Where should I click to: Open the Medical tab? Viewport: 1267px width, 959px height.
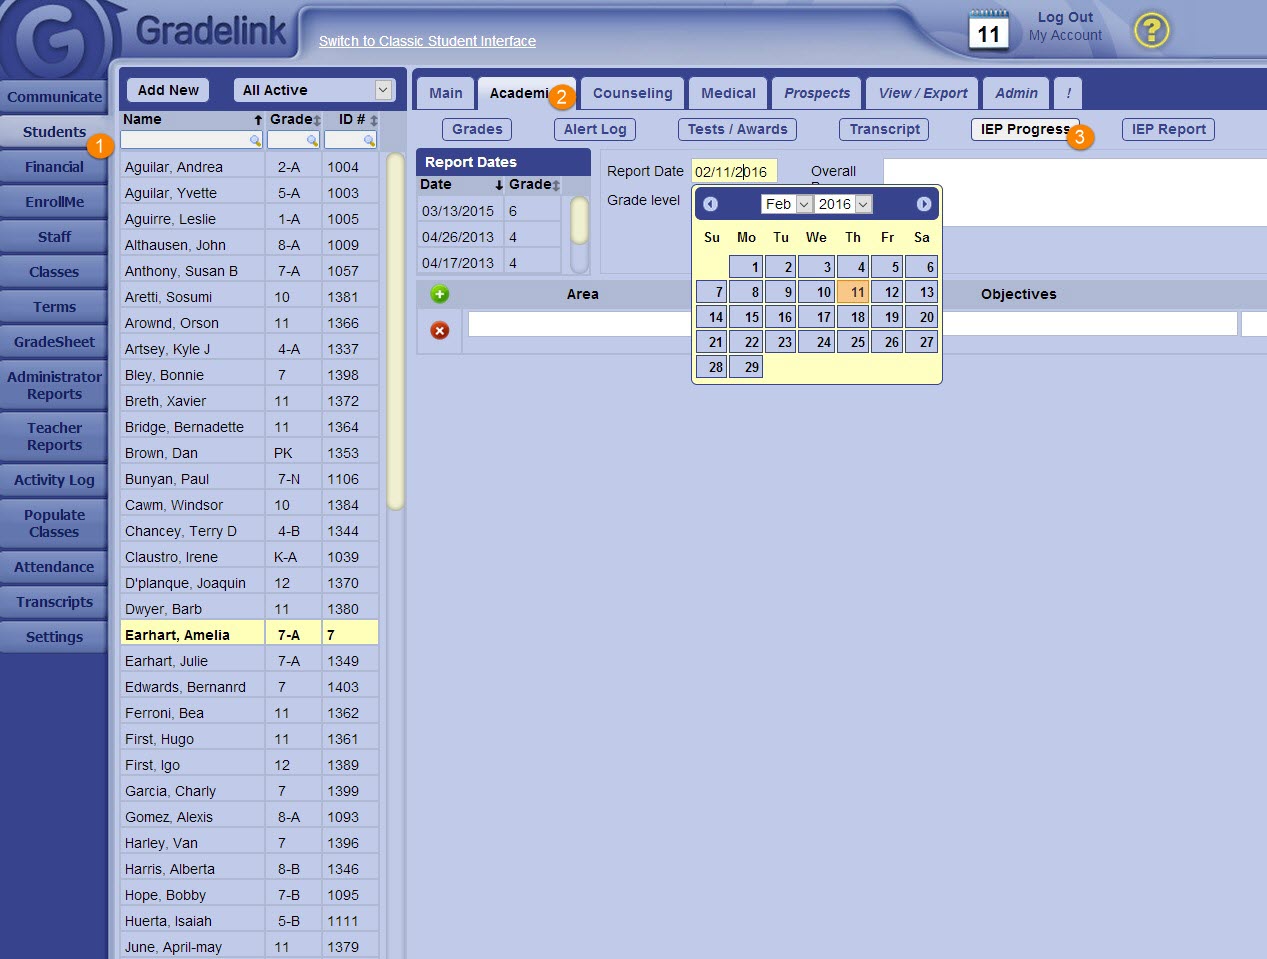[728, 93]
